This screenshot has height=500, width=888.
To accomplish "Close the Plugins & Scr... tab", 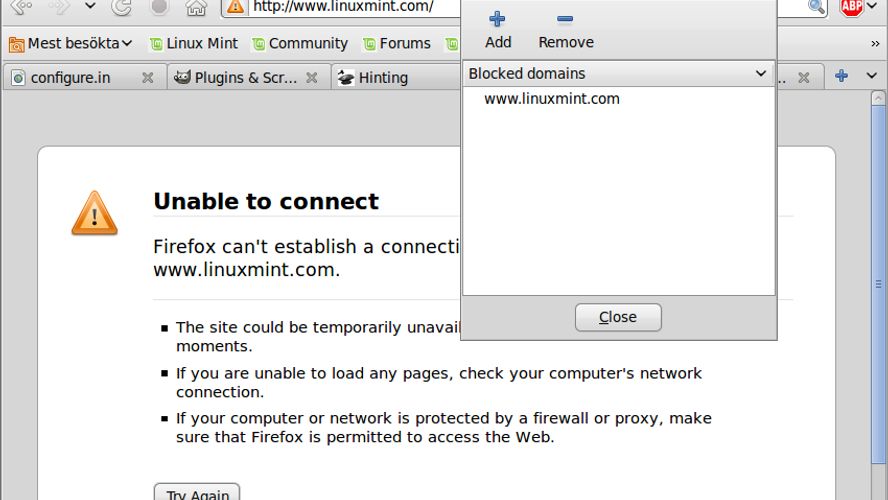I will tap(312, 77).
